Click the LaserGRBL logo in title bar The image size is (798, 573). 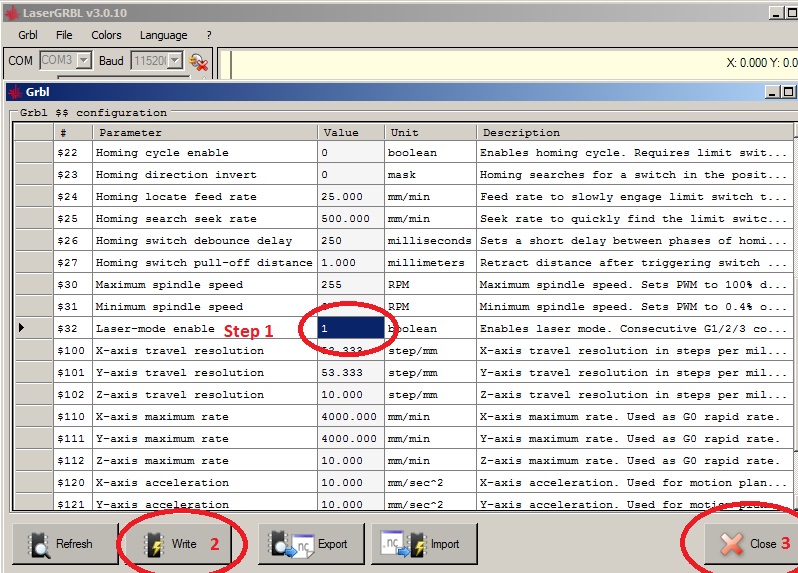pyautogui.click(x=12, y=13)
